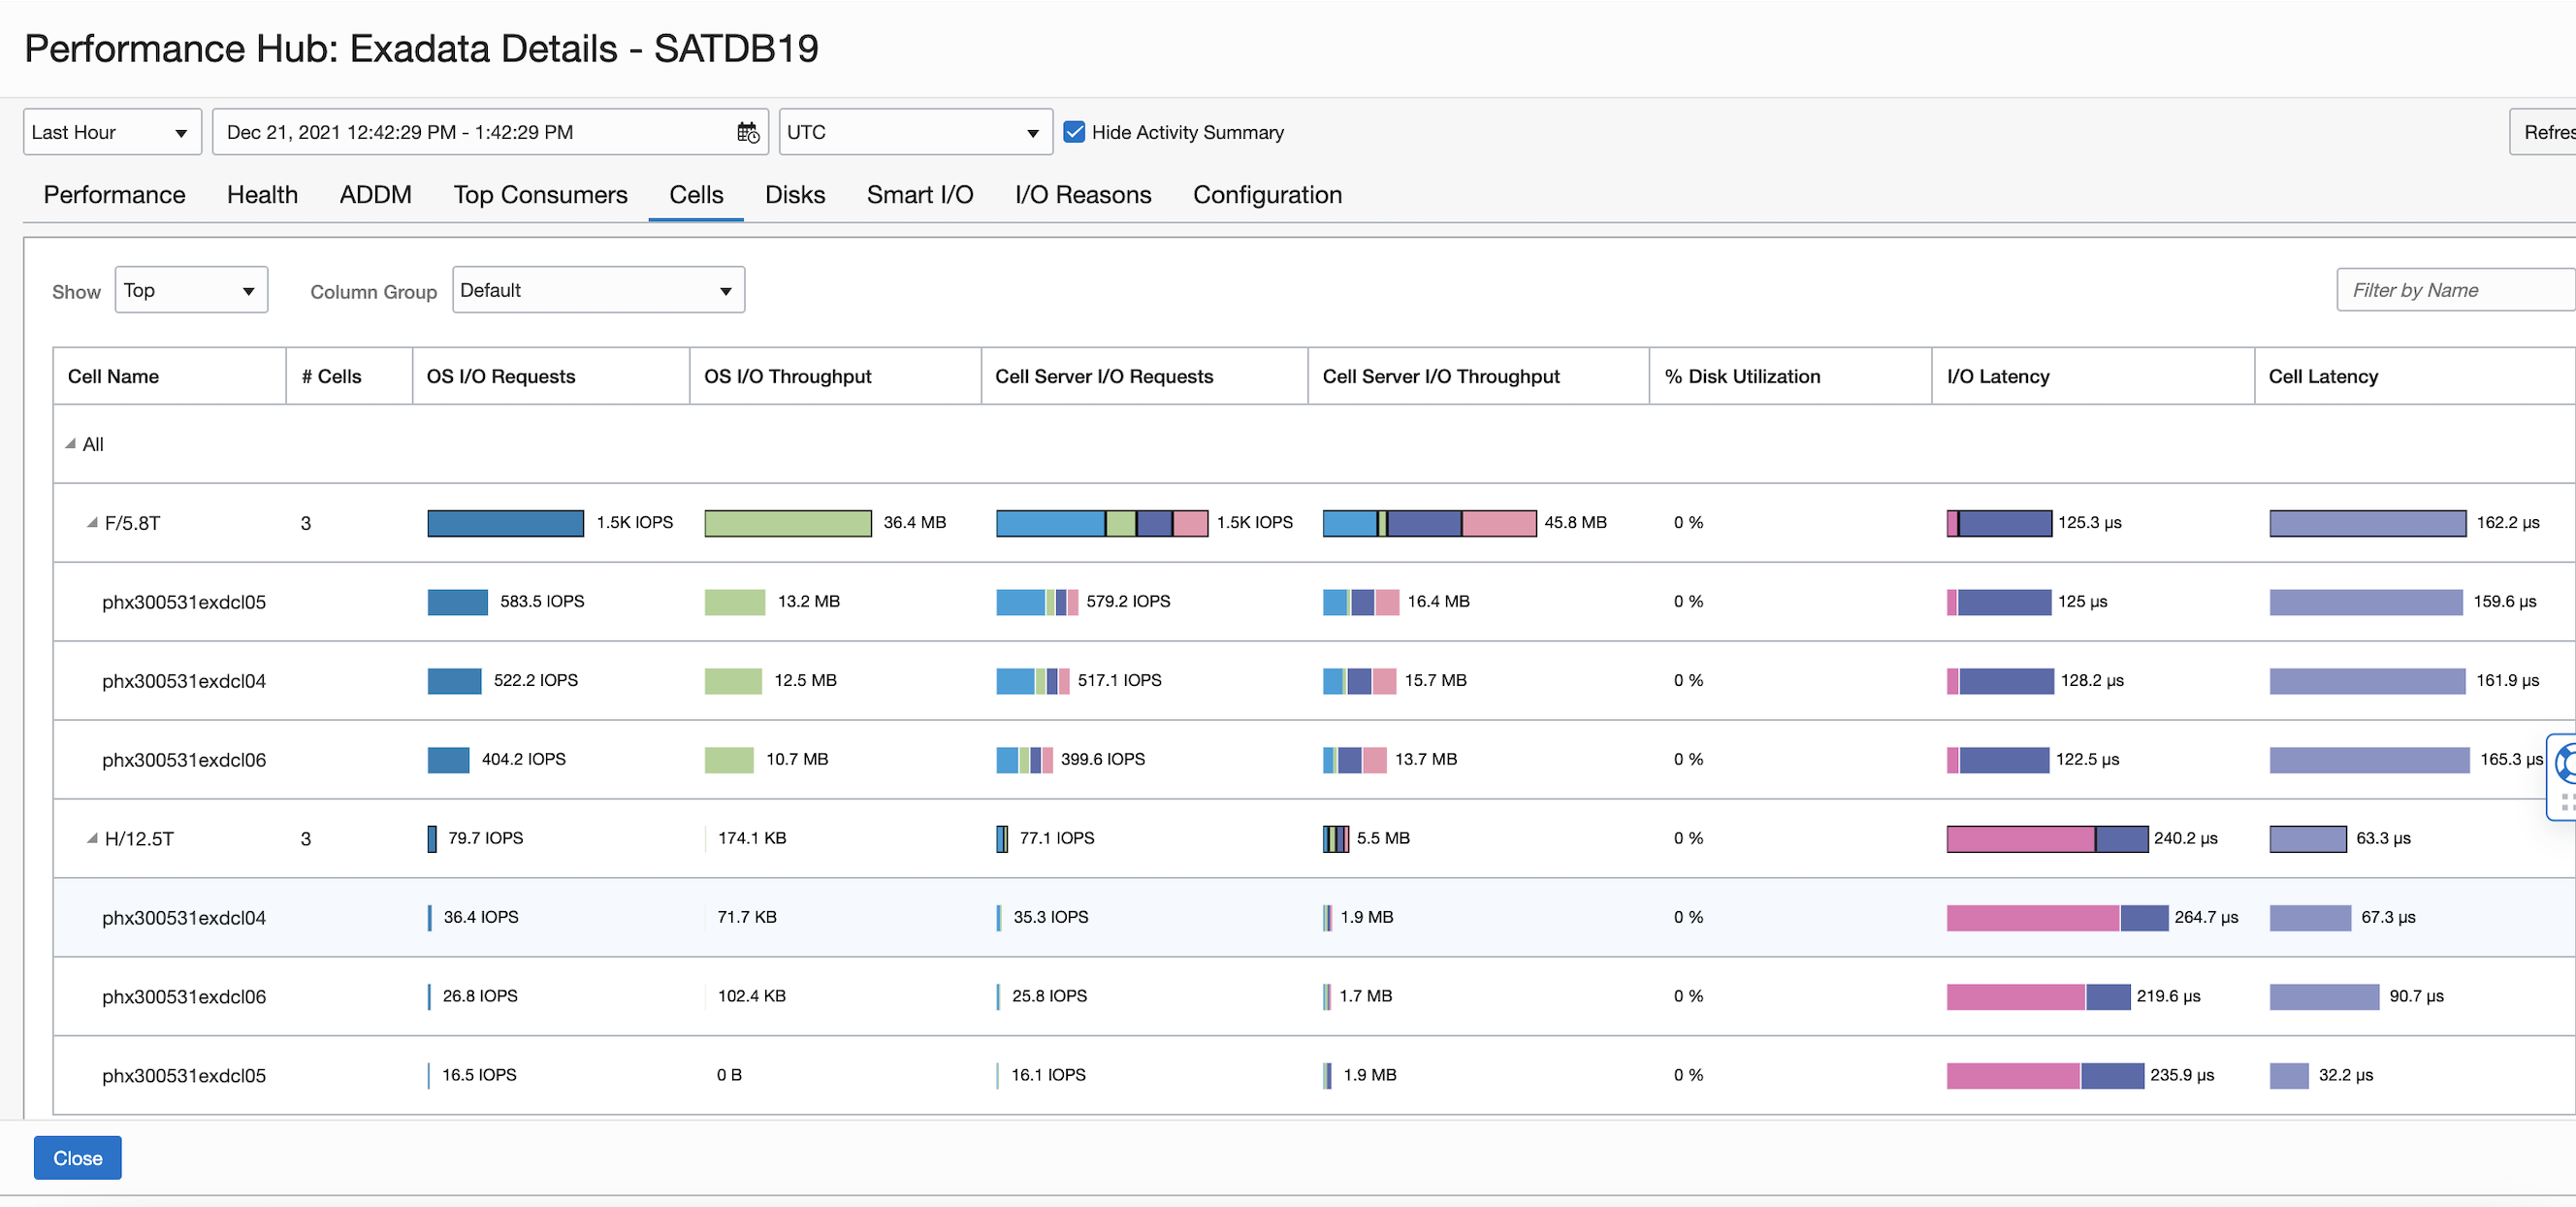Image resolution: width=2576 pixels, height=1207 pixels.
Task: Click the F/5.8T OS I/O Requests blue bar
Action: coord(505,523)
